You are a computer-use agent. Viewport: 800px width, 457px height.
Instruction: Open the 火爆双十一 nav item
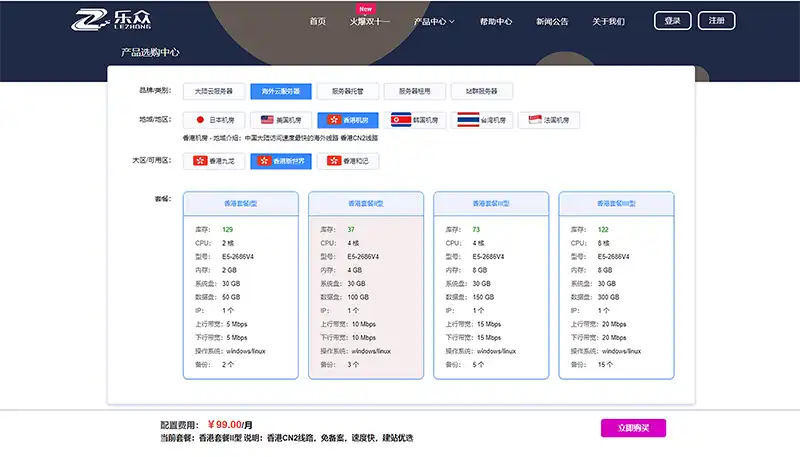[369, 21]
